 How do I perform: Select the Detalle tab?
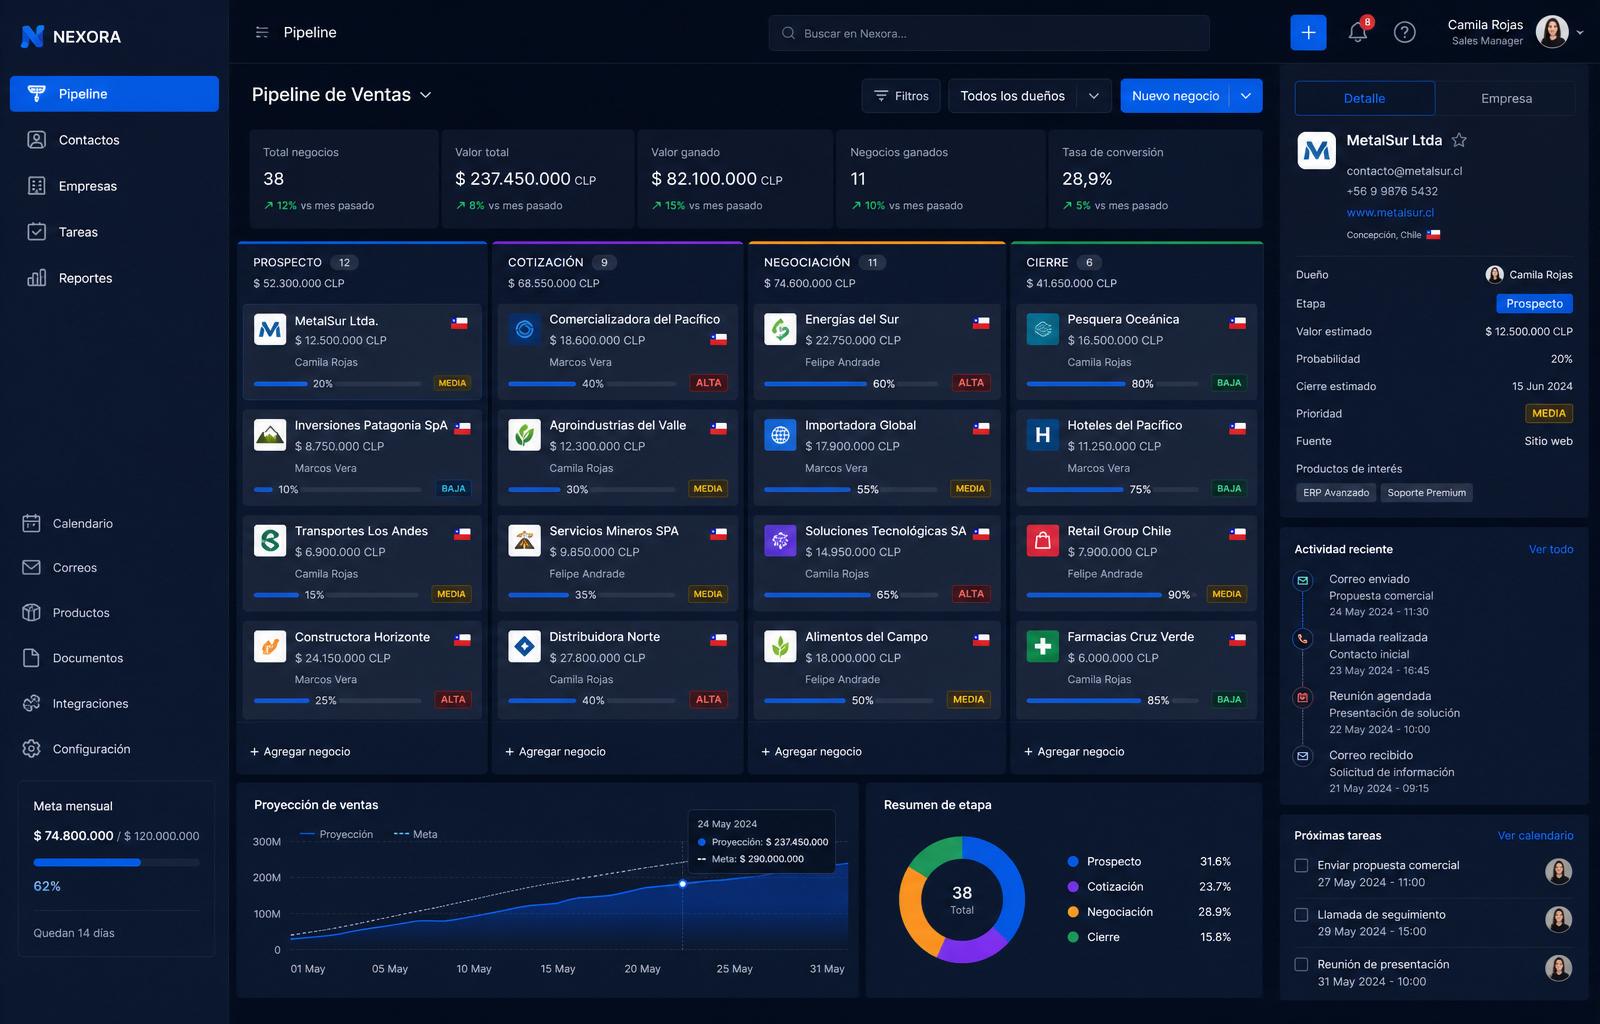coord(1364,98)
